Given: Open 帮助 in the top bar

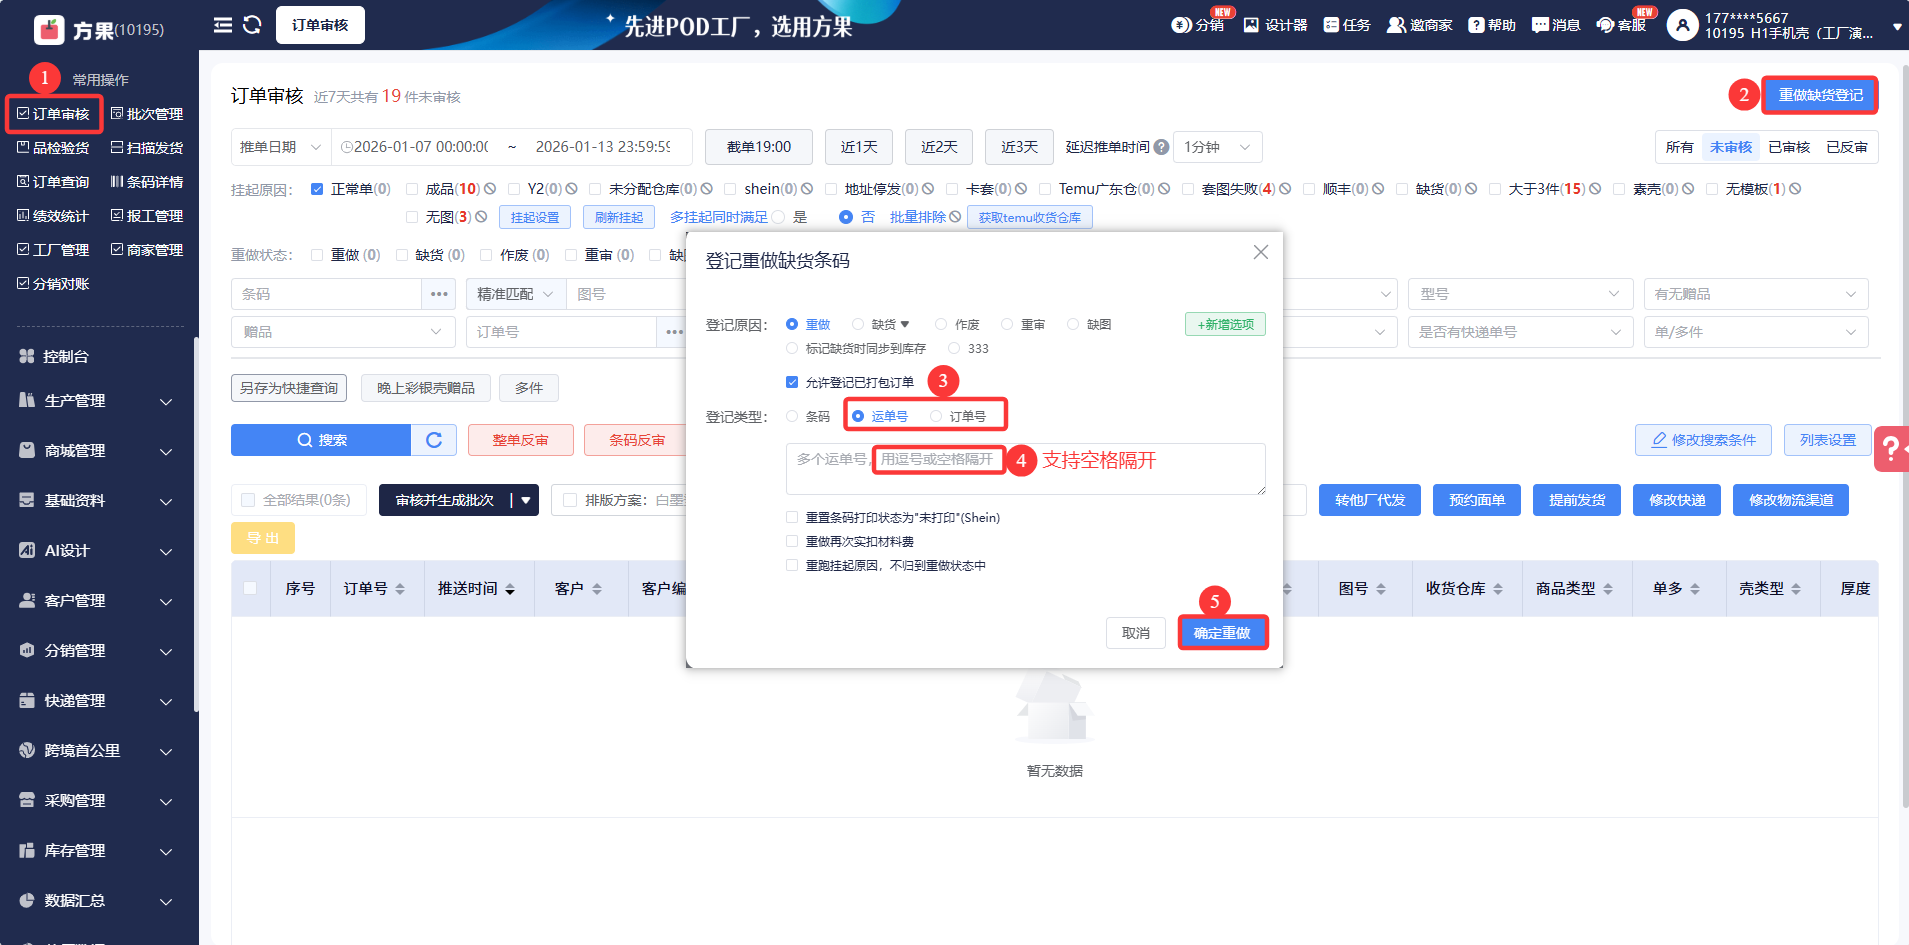Looking at the screenshot, I should tap(1492, 25).
